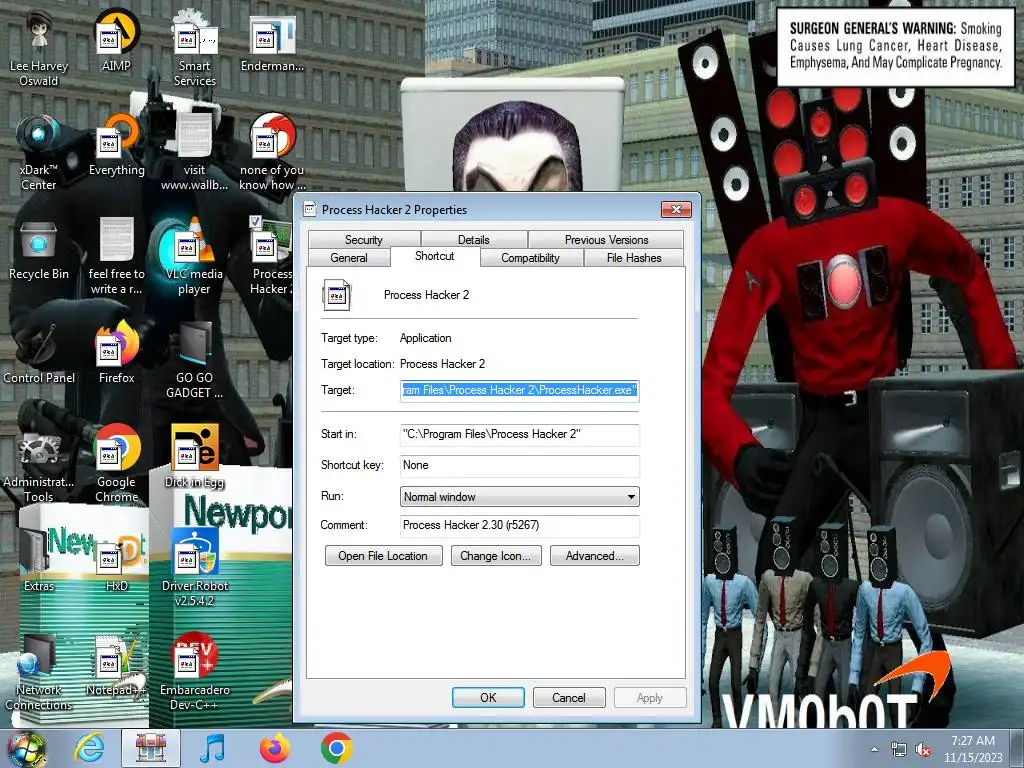Select the Google Chrome desktop shortcut
The height and width of the screenshot is (768, 1024).
[116, 464]
